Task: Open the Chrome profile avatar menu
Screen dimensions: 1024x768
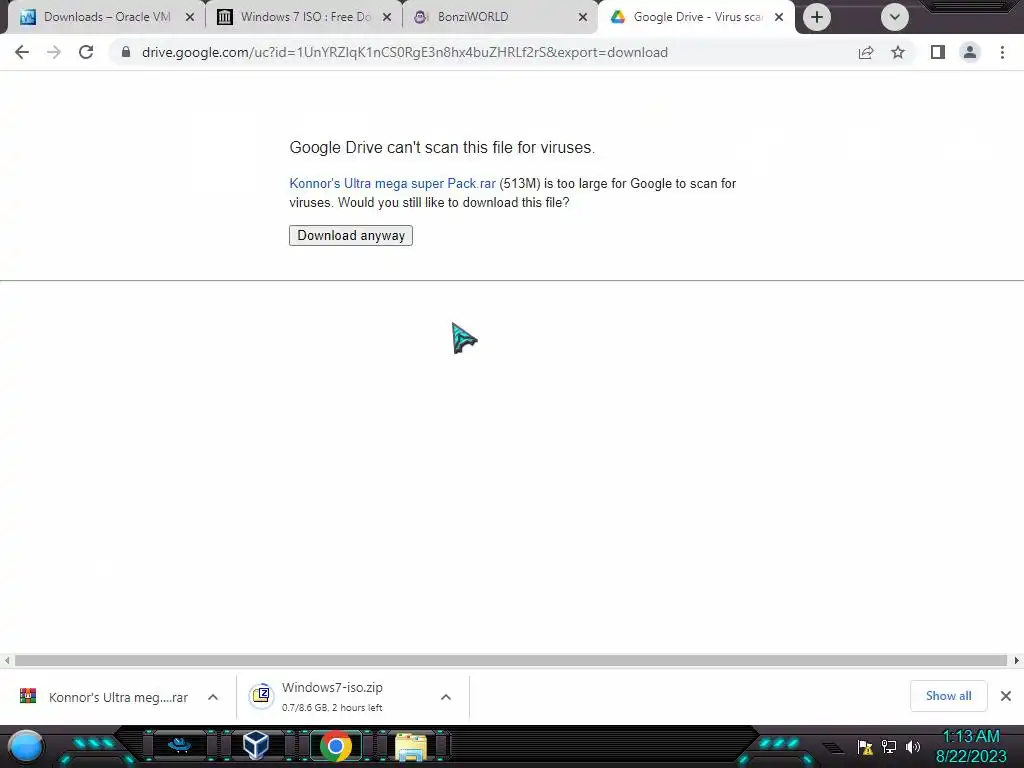Action: pyautogui.click(x=970, y=52)
